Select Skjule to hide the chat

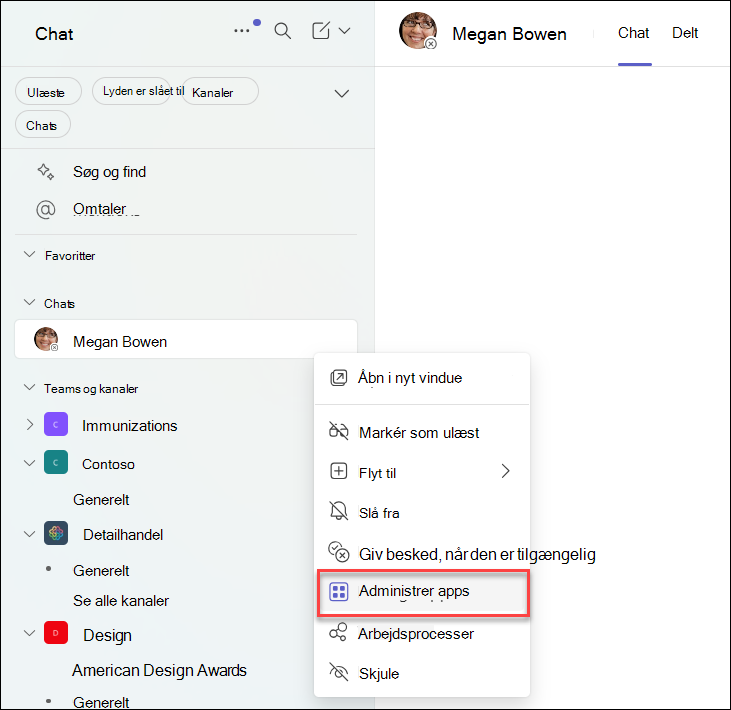point(422,673)
